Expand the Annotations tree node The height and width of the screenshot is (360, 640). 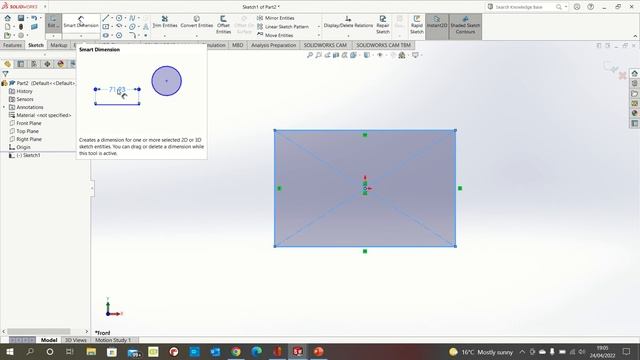4,107
